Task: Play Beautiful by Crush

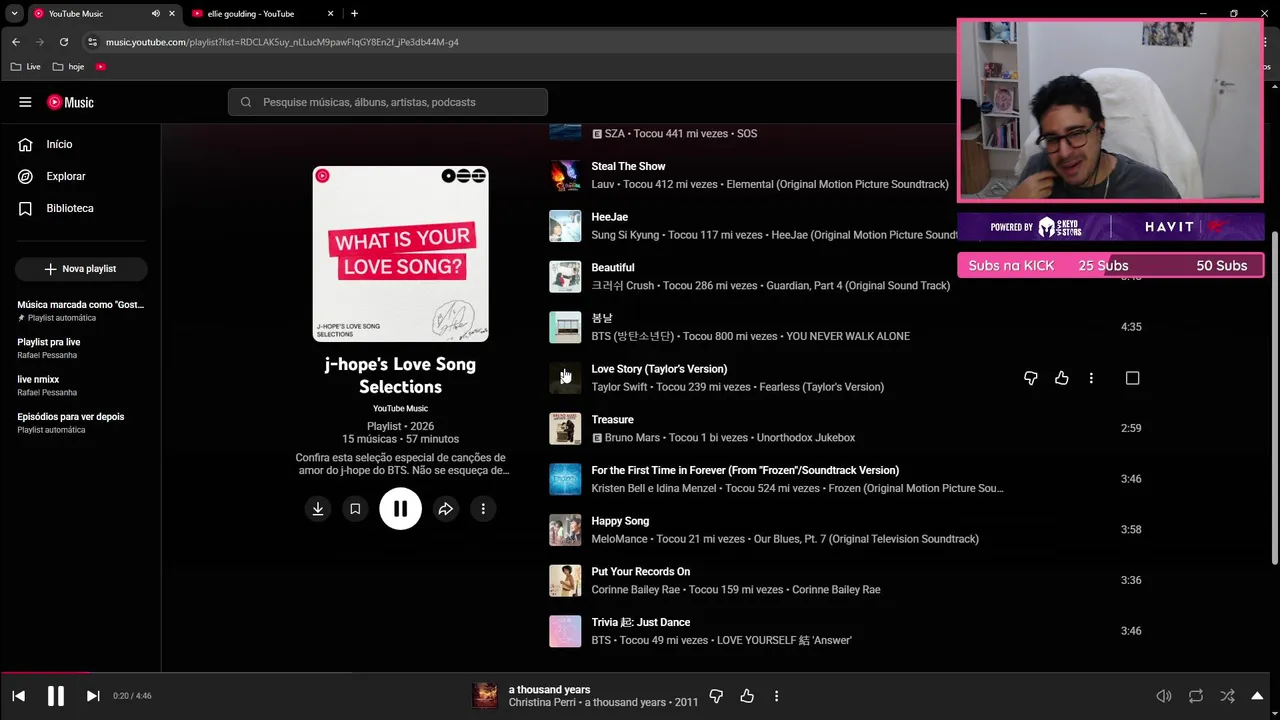Action: pos(565,277)
